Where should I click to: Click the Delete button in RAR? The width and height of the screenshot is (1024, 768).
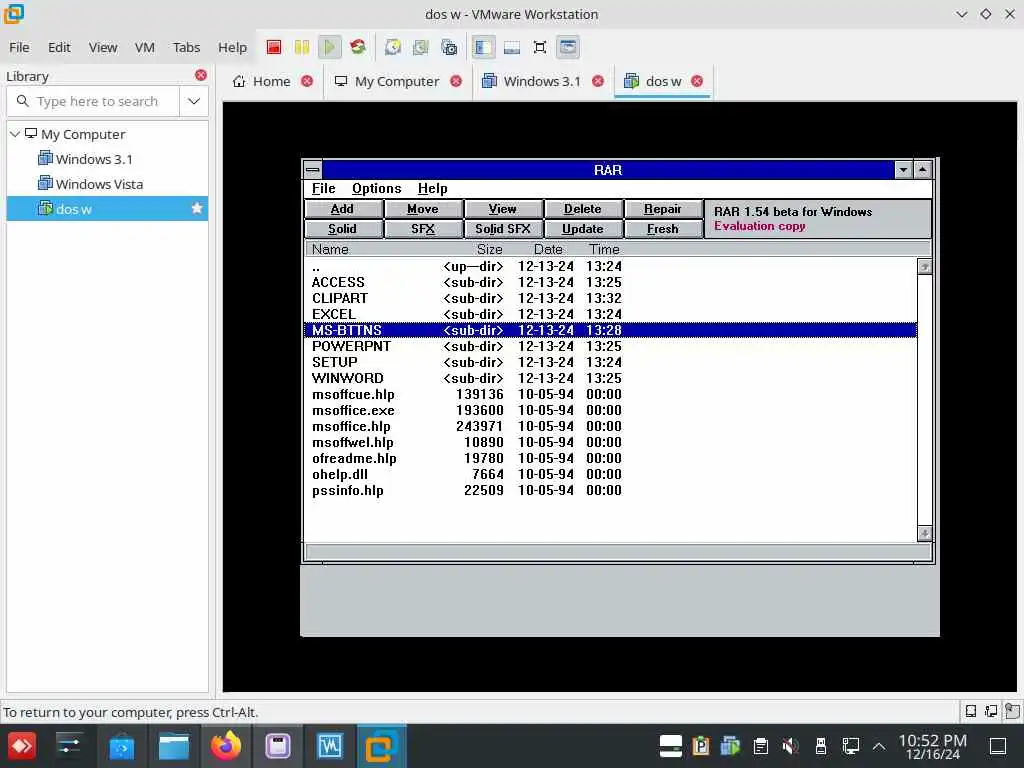coord(583,209)
